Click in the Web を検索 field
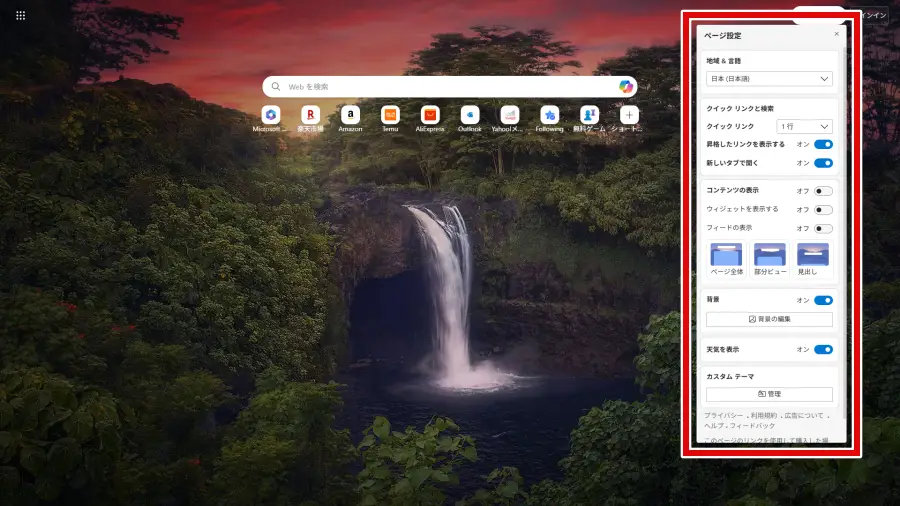Screen dimensions: 900x506 (449, 87)
